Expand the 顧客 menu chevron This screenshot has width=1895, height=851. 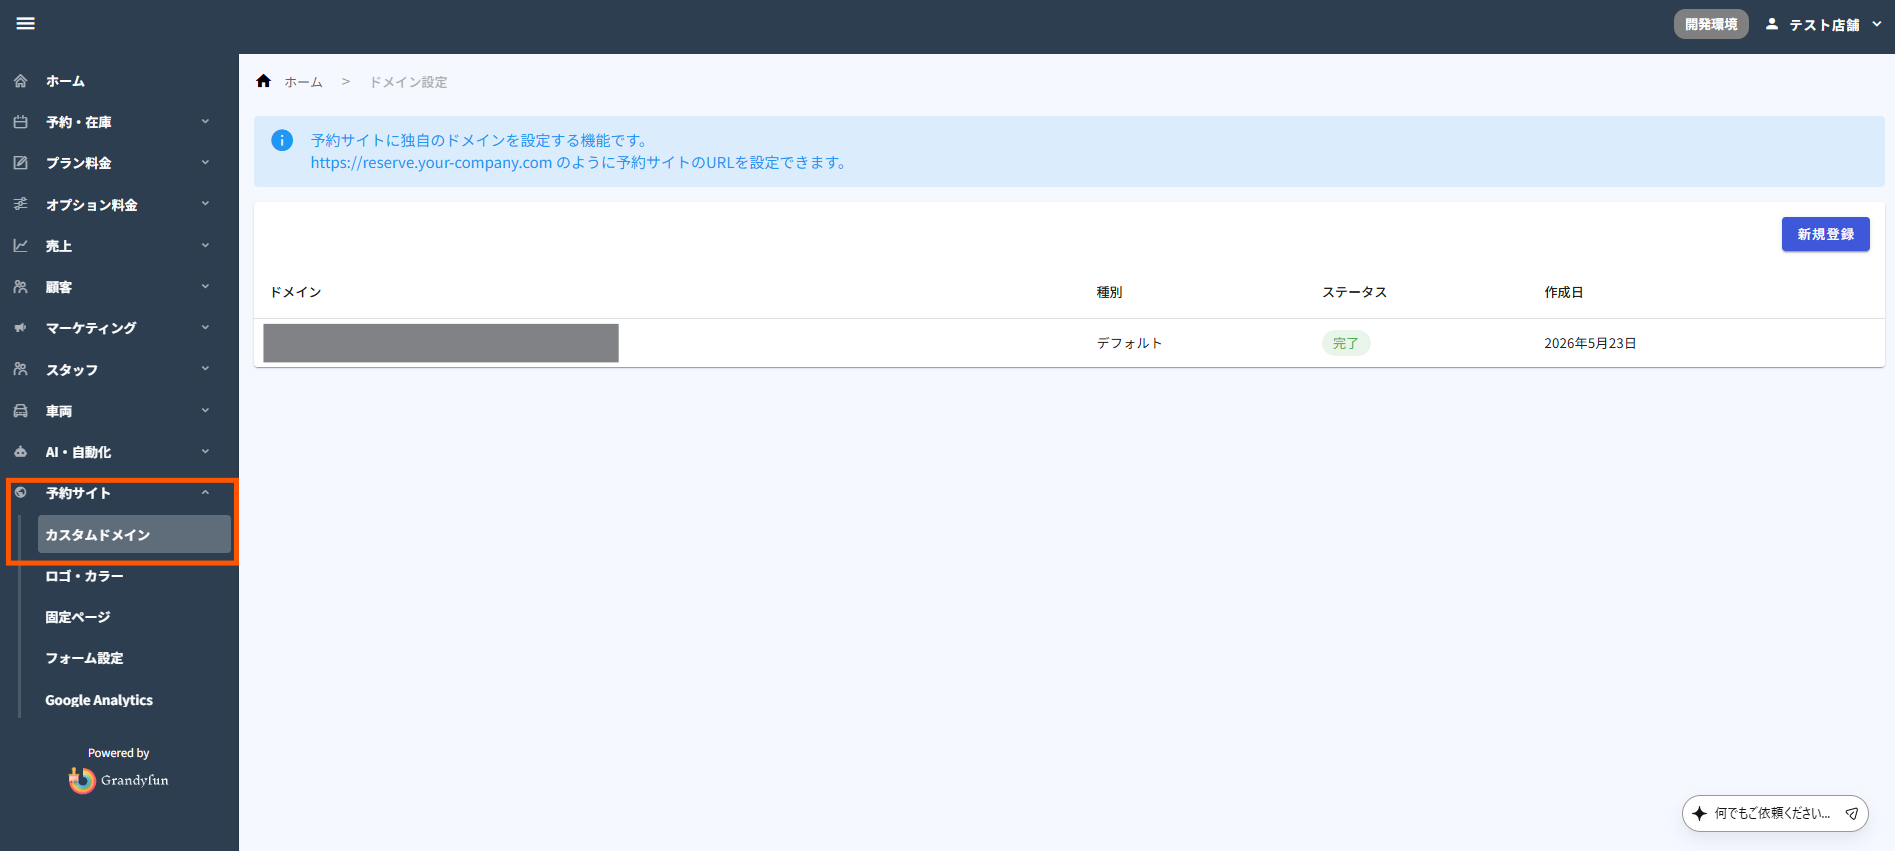(x=205, y=287)
